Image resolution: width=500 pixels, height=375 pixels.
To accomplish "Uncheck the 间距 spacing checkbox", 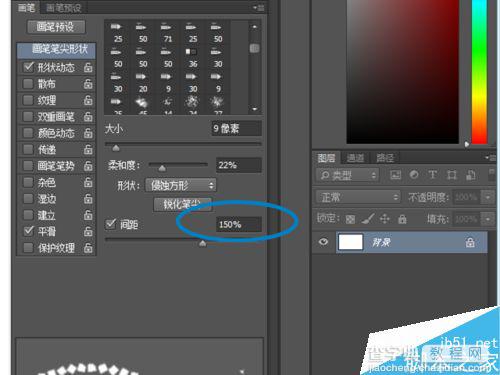I will point(111,224).
